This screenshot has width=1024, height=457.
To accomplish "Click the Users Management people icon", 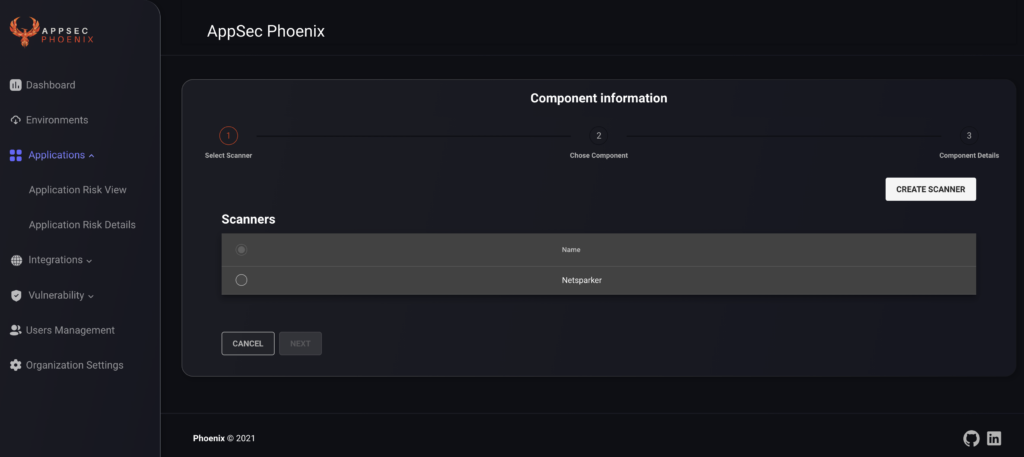I will click(x=16, y=330).
